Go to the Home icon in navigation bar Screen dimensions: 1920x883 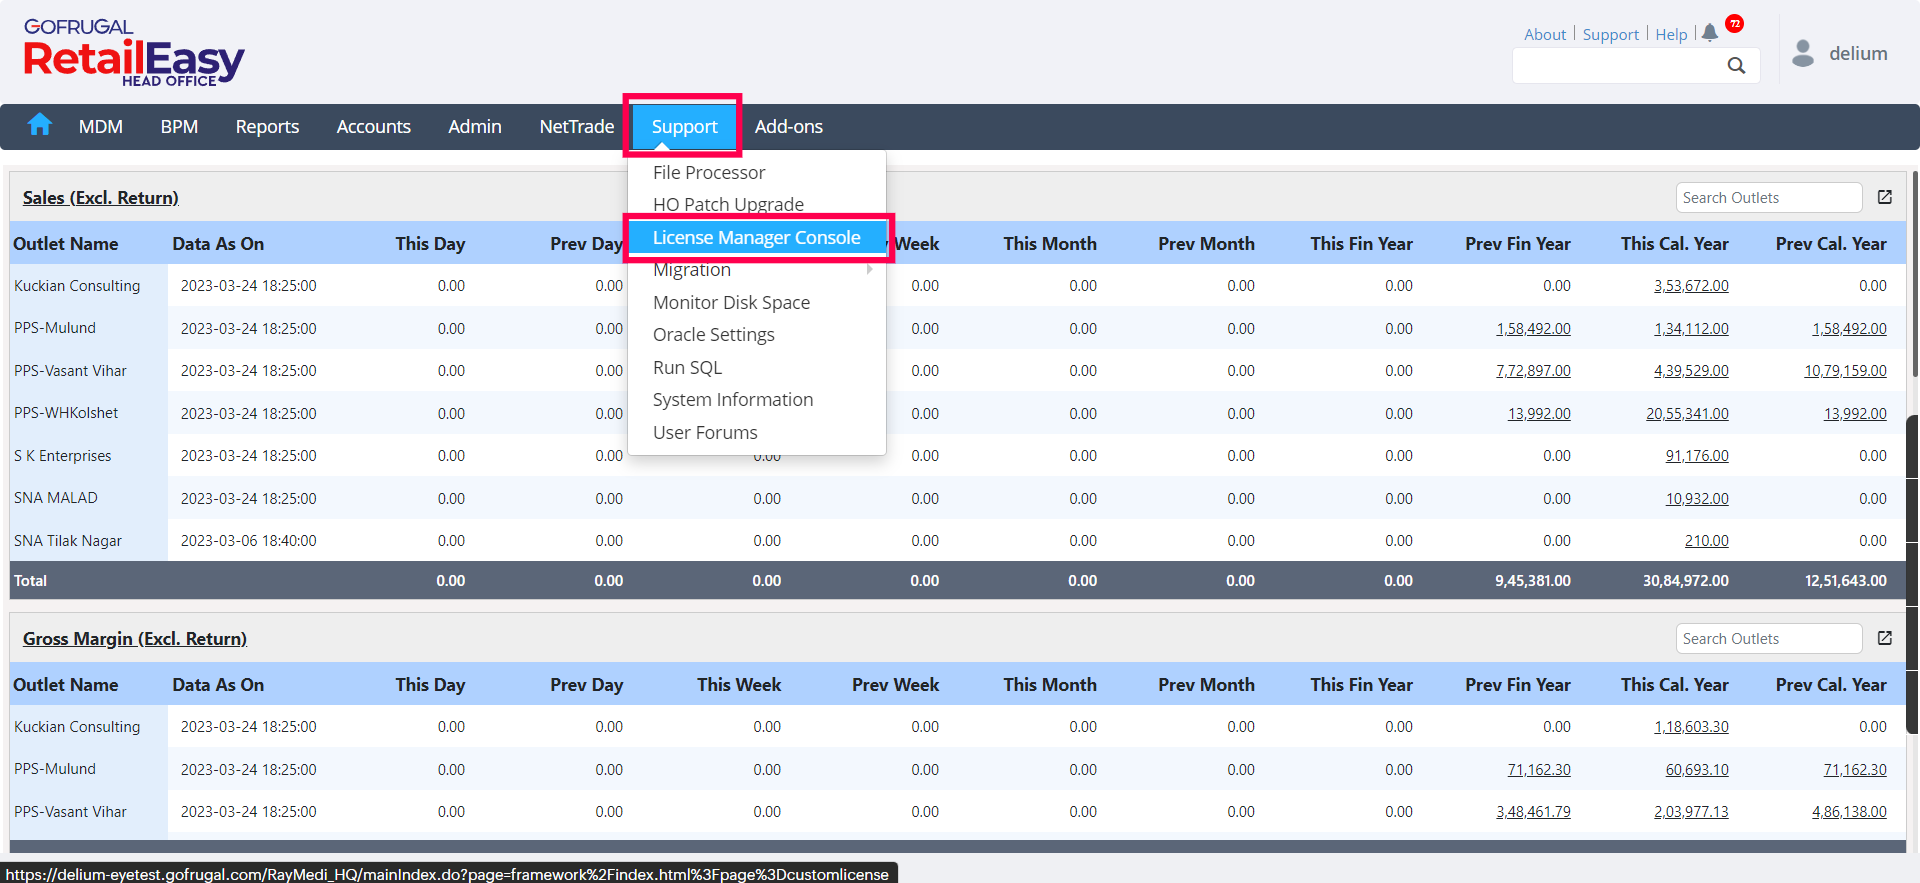(x=40, y=125)
